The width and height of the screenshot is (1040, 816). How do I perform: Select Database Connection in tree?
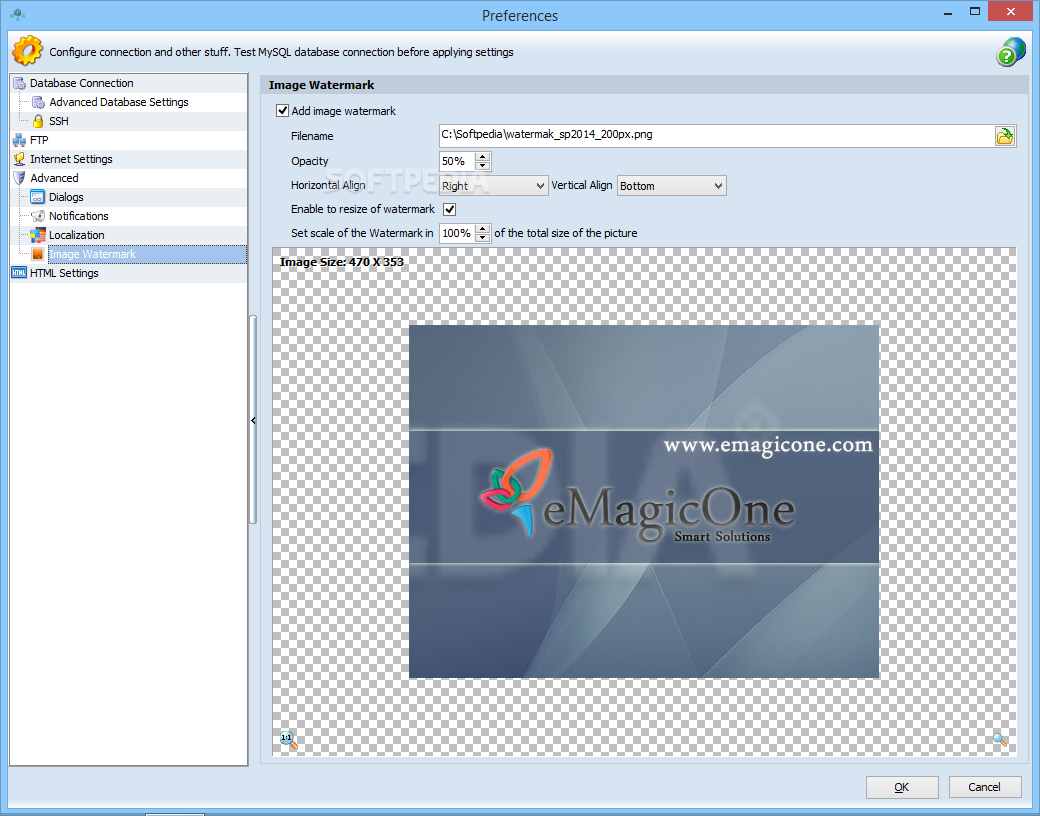pos(82,83)
